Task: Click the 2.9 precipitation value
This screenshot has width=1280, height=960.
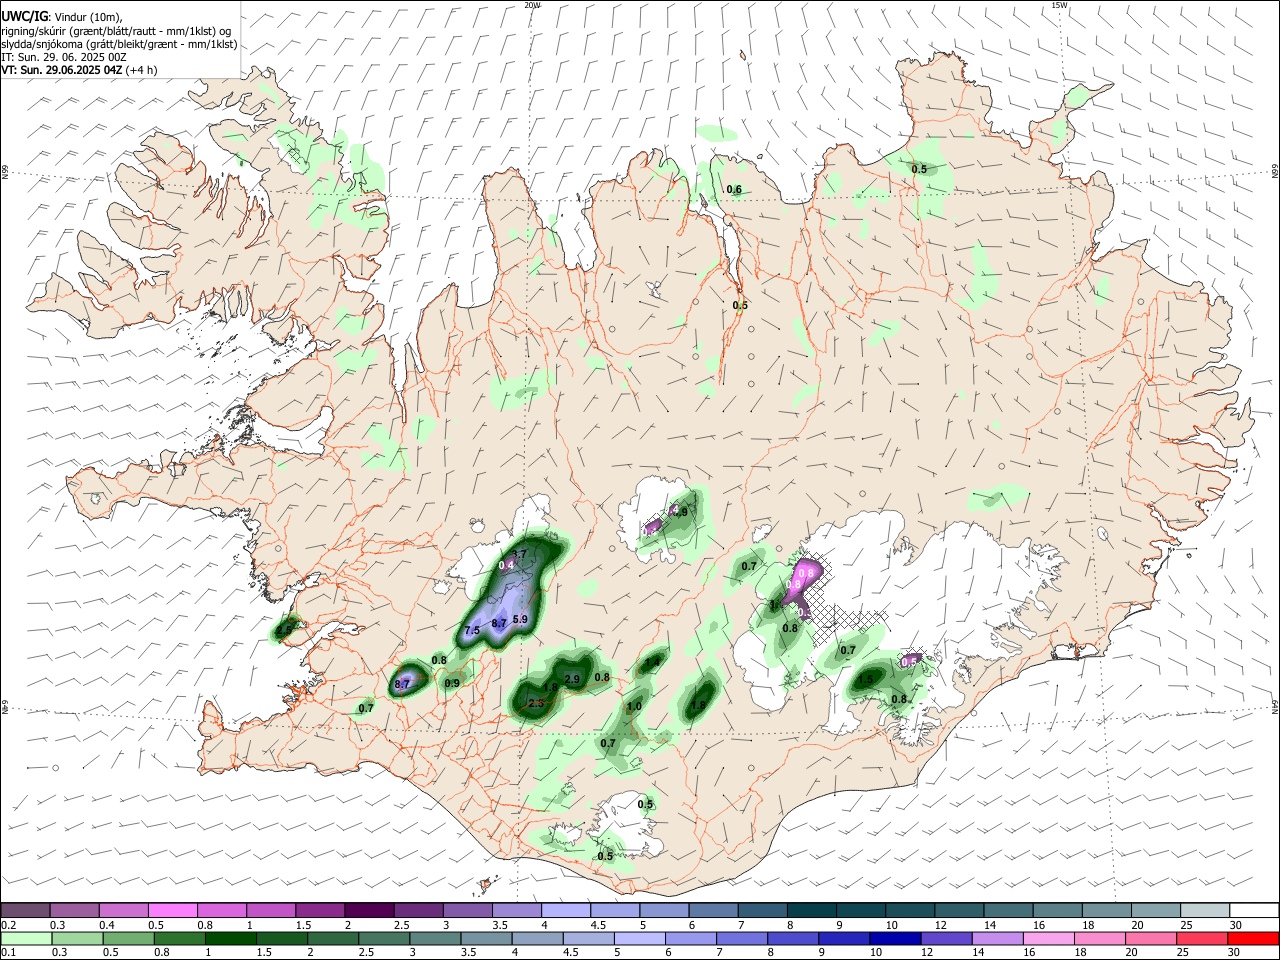Action: 572,679
